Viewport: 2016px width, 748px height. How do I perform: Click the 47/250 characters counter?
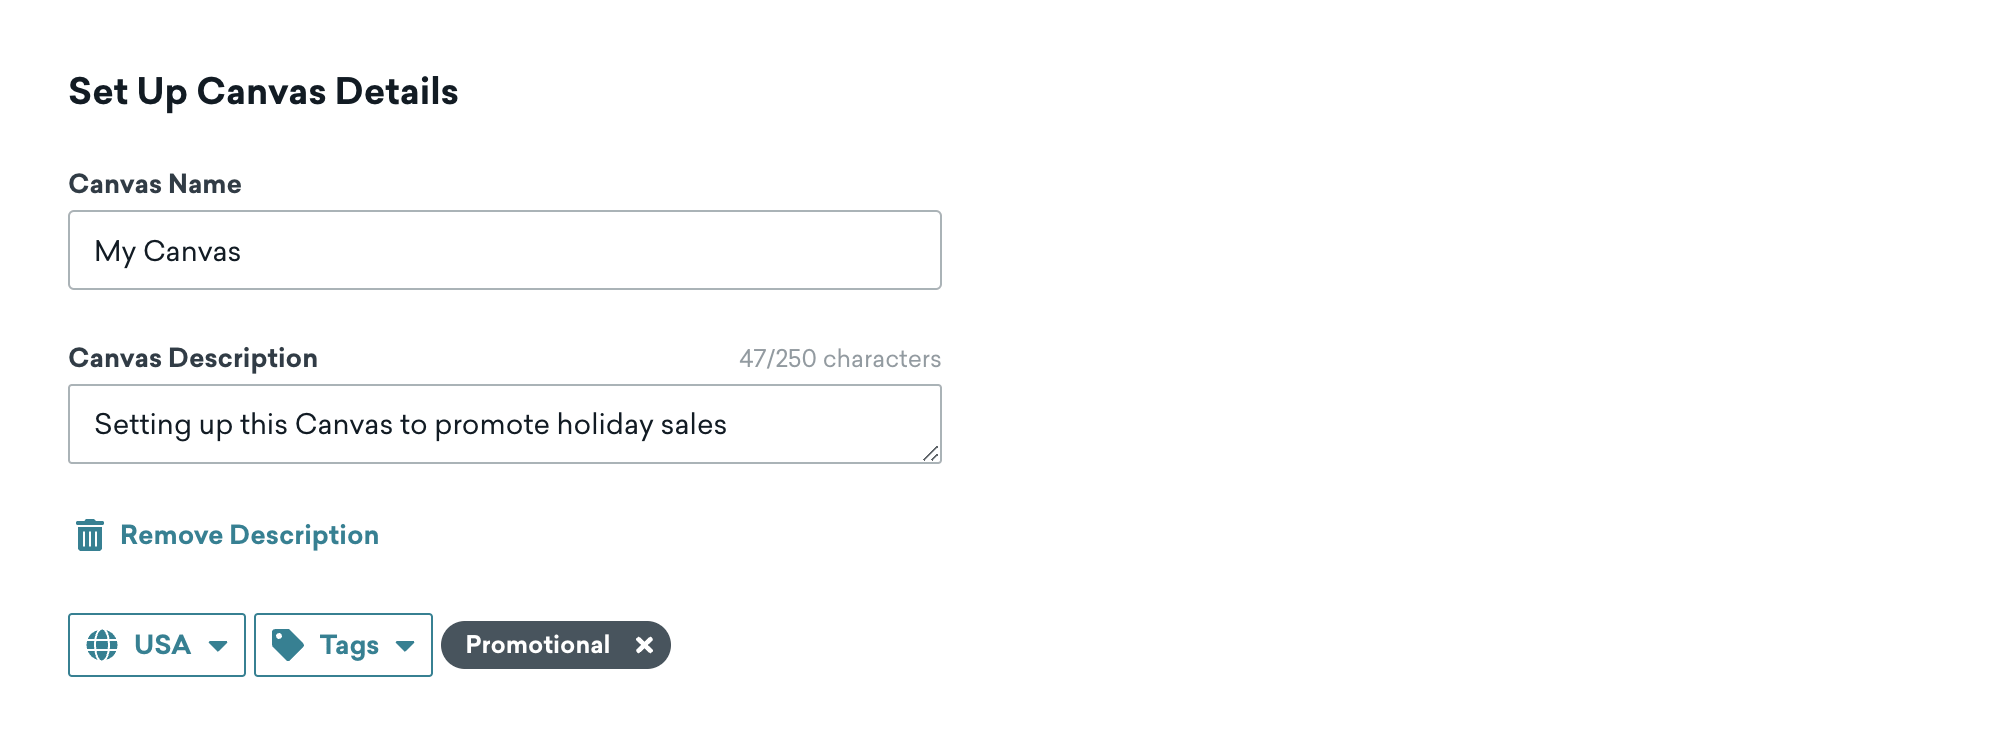click(x=840, y=359)
